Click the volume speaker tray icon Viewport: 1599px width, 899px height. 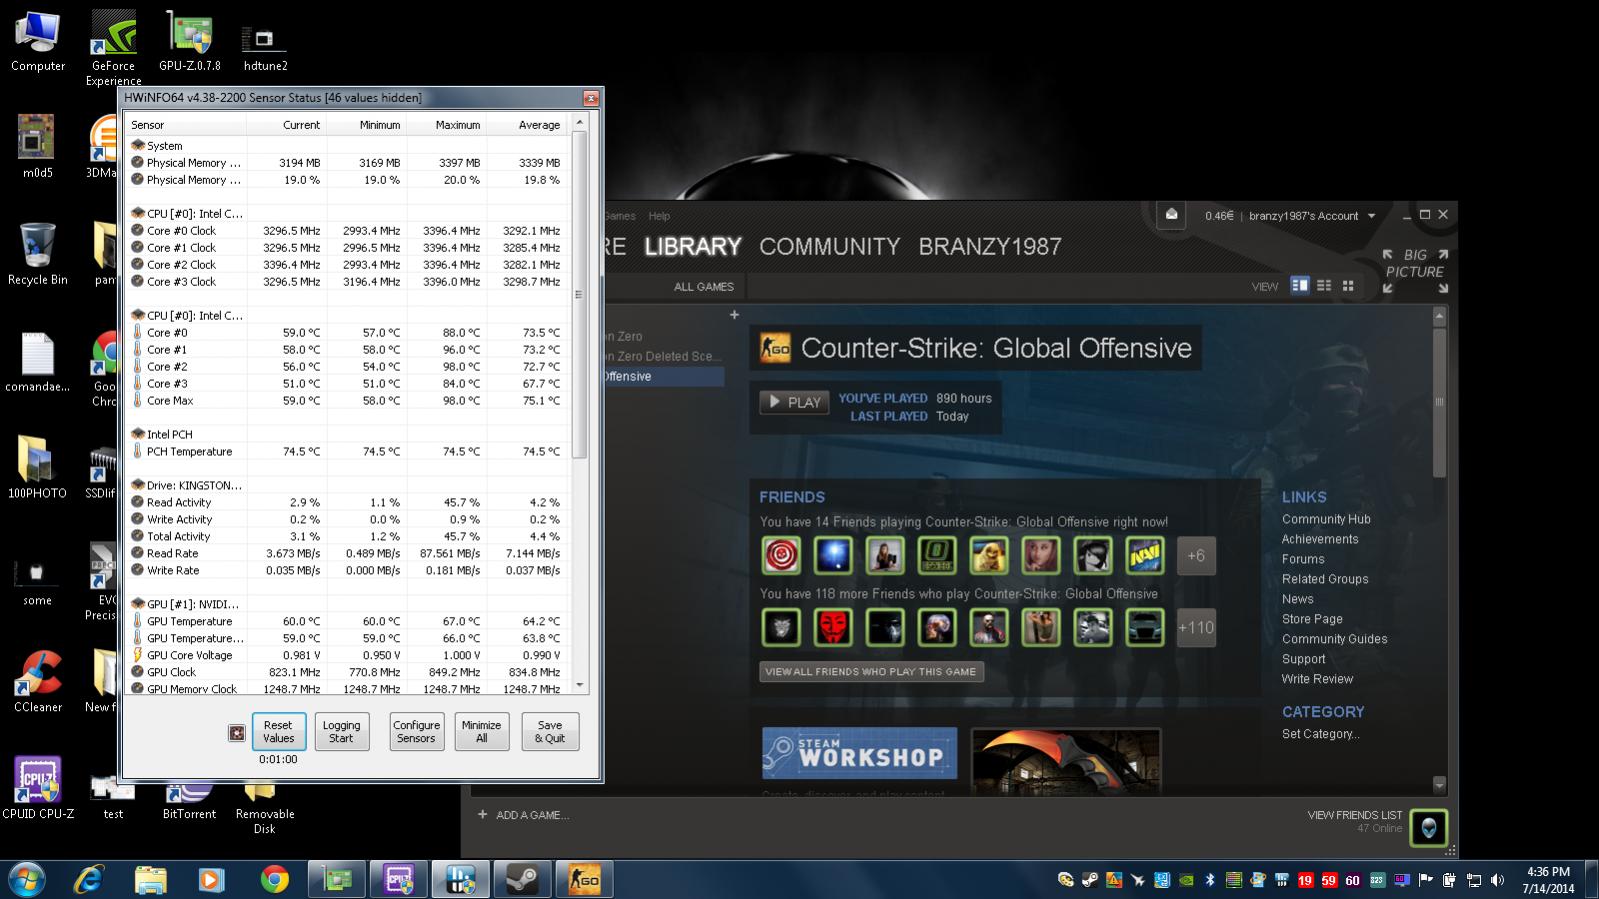1497,880
